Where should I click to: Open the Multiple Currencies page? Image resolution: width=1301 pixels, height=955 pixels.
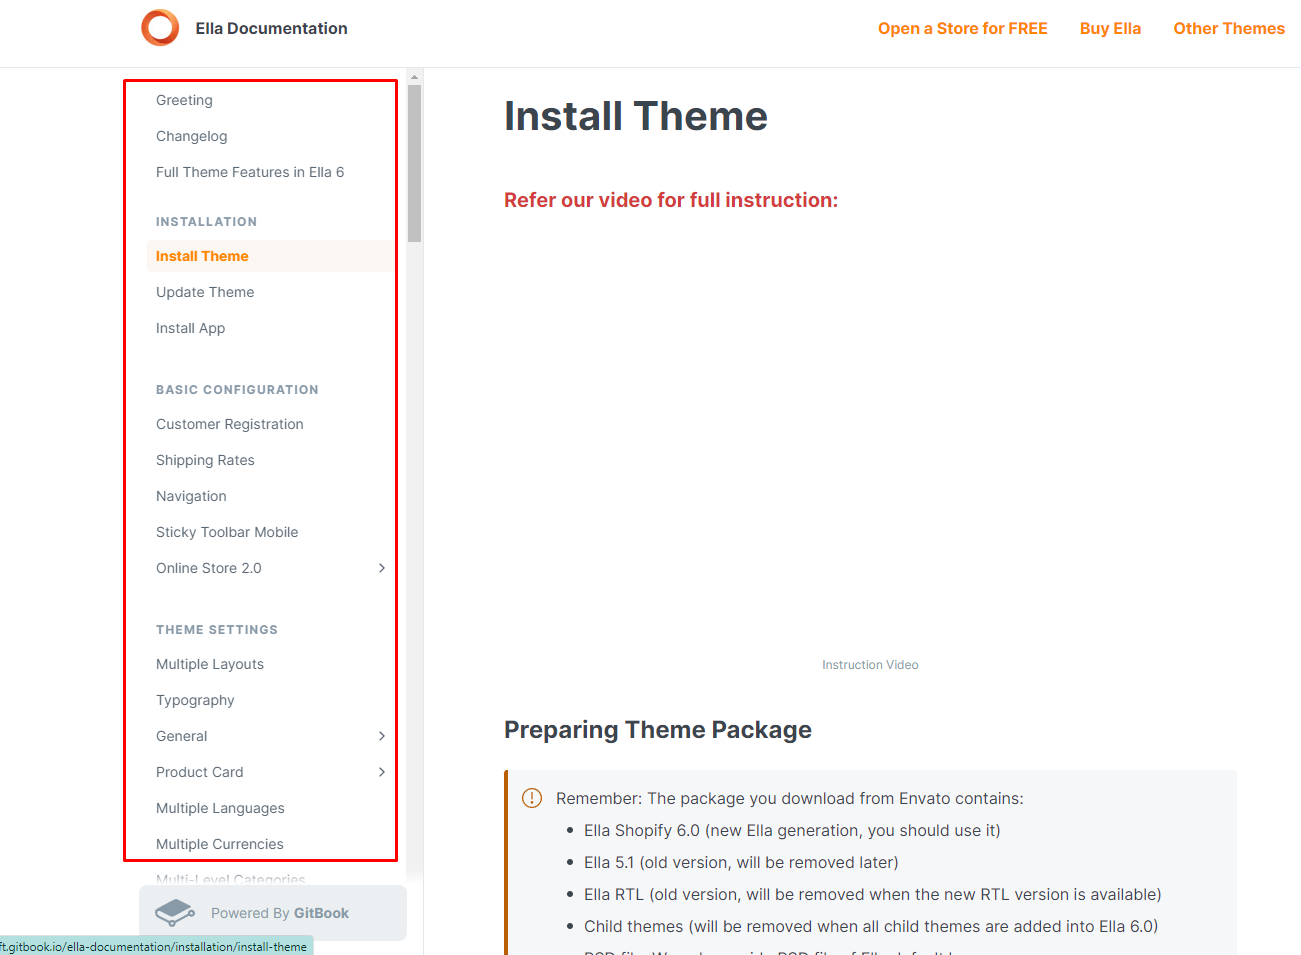pyautogui.click(x=220, y=844)
